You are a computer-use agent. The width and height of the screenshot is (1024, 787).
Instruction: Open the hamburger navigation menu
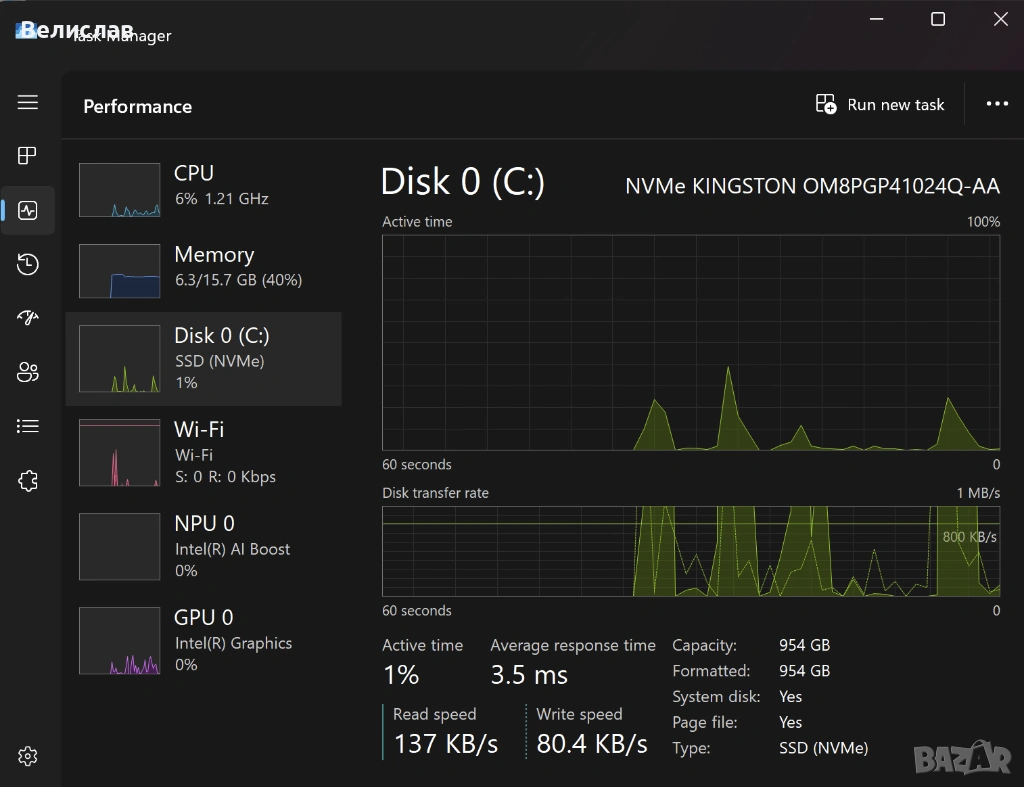(x=28, y=102)
